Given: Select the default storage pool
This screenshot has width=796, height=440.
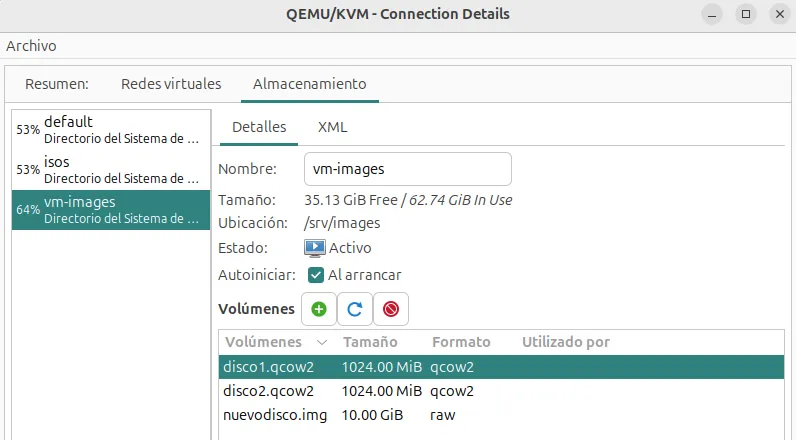Looking at the screenshot, I should [111, 130].
